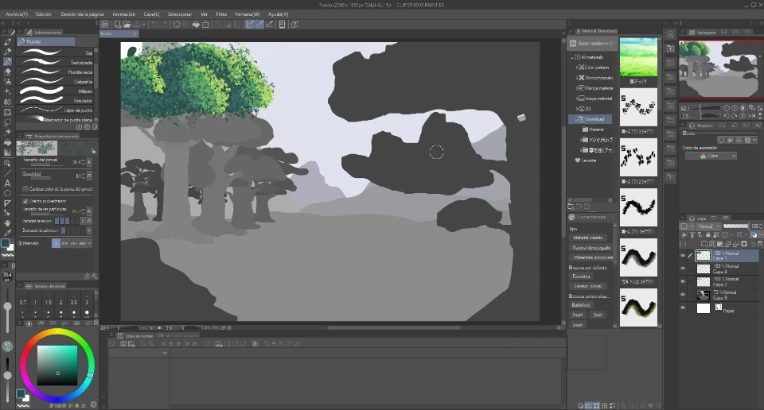Open Filtro menu
Screen dimensions: 764x410
click(x=221, y=14)
